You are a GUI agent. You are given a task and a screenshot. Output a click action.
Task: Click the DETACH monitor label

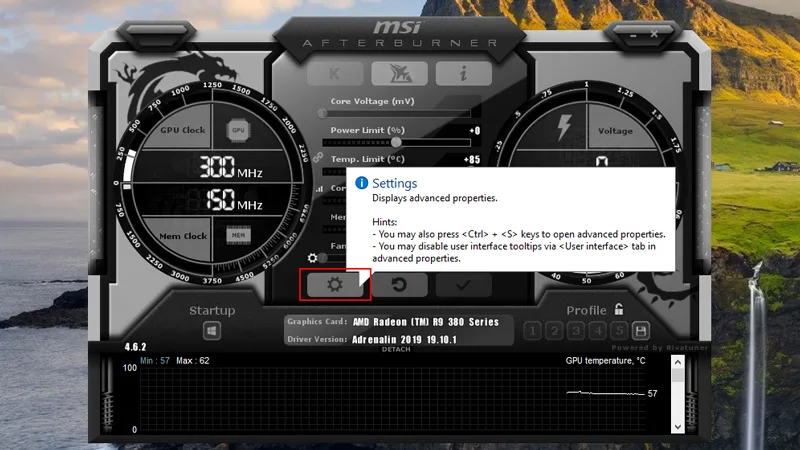click(396, 349)
